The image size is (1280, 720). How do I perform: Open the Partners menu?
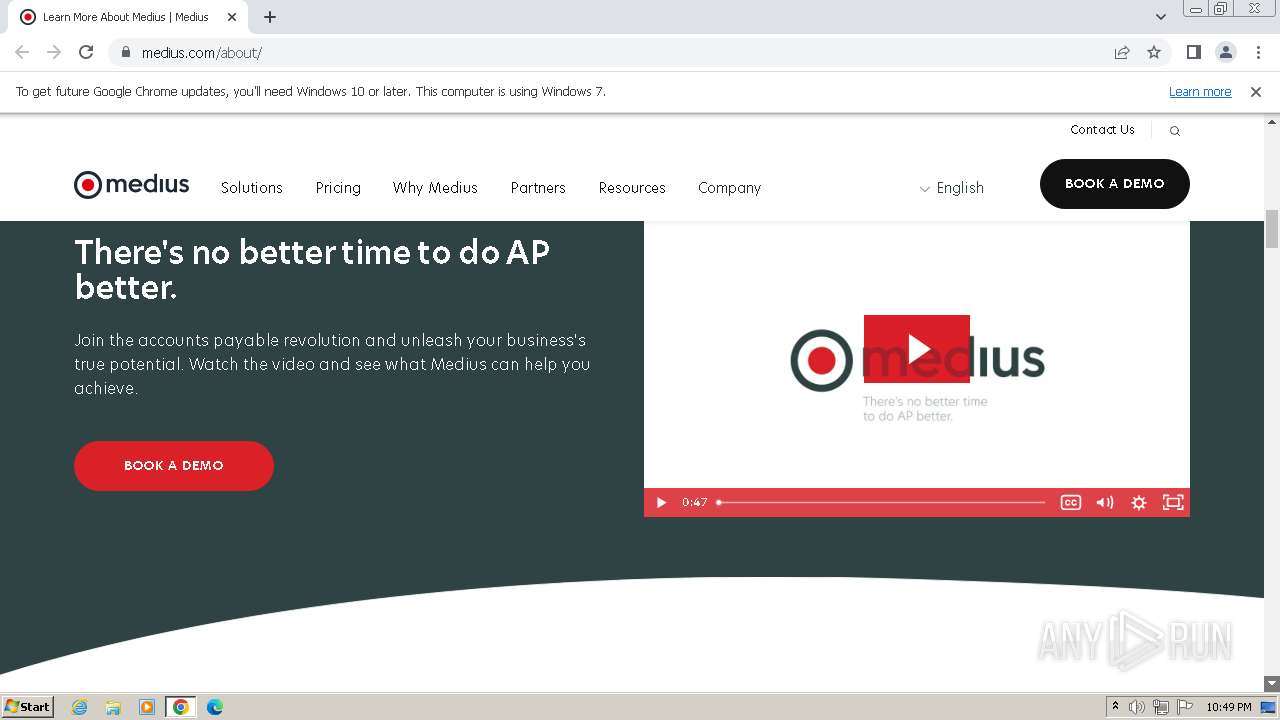[x=538, y=188]
